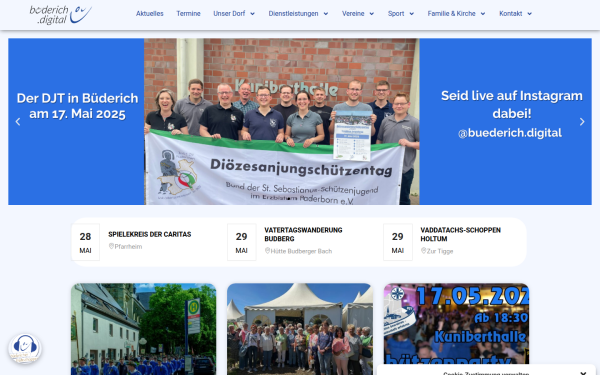
Task: Expand the Dienstleistungen dropdown arrow
Action: (x=326, y=14)
